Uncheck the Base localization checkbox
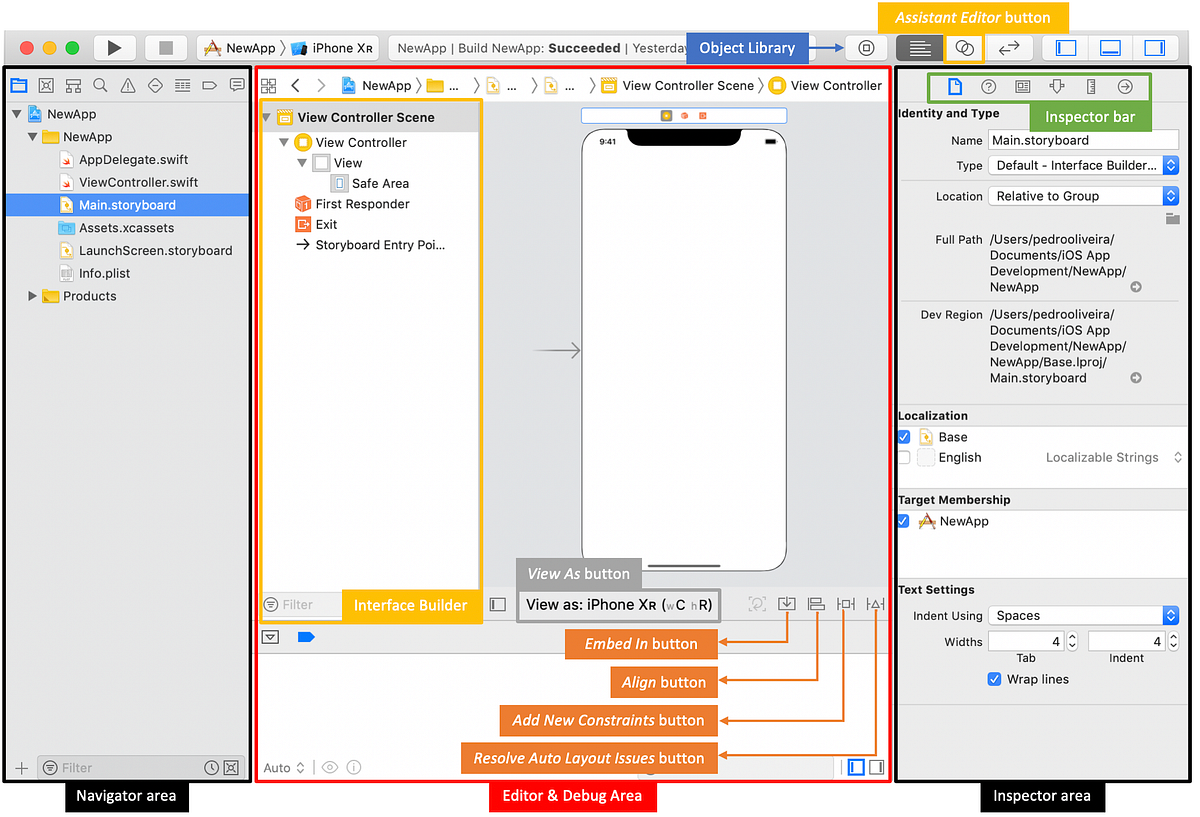This screenshot has height=817, width=1200. pyautogui.click(x=904, y=436)
